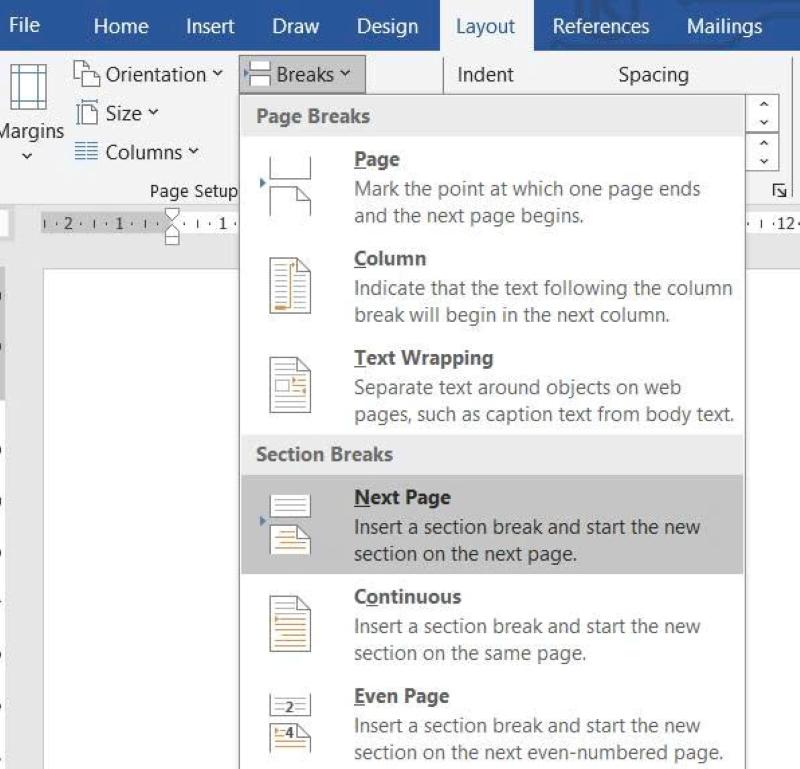This screenshot has height=769, width=800.
Task: Open the Breaks dropdown
Action: [x=302, y=75]
